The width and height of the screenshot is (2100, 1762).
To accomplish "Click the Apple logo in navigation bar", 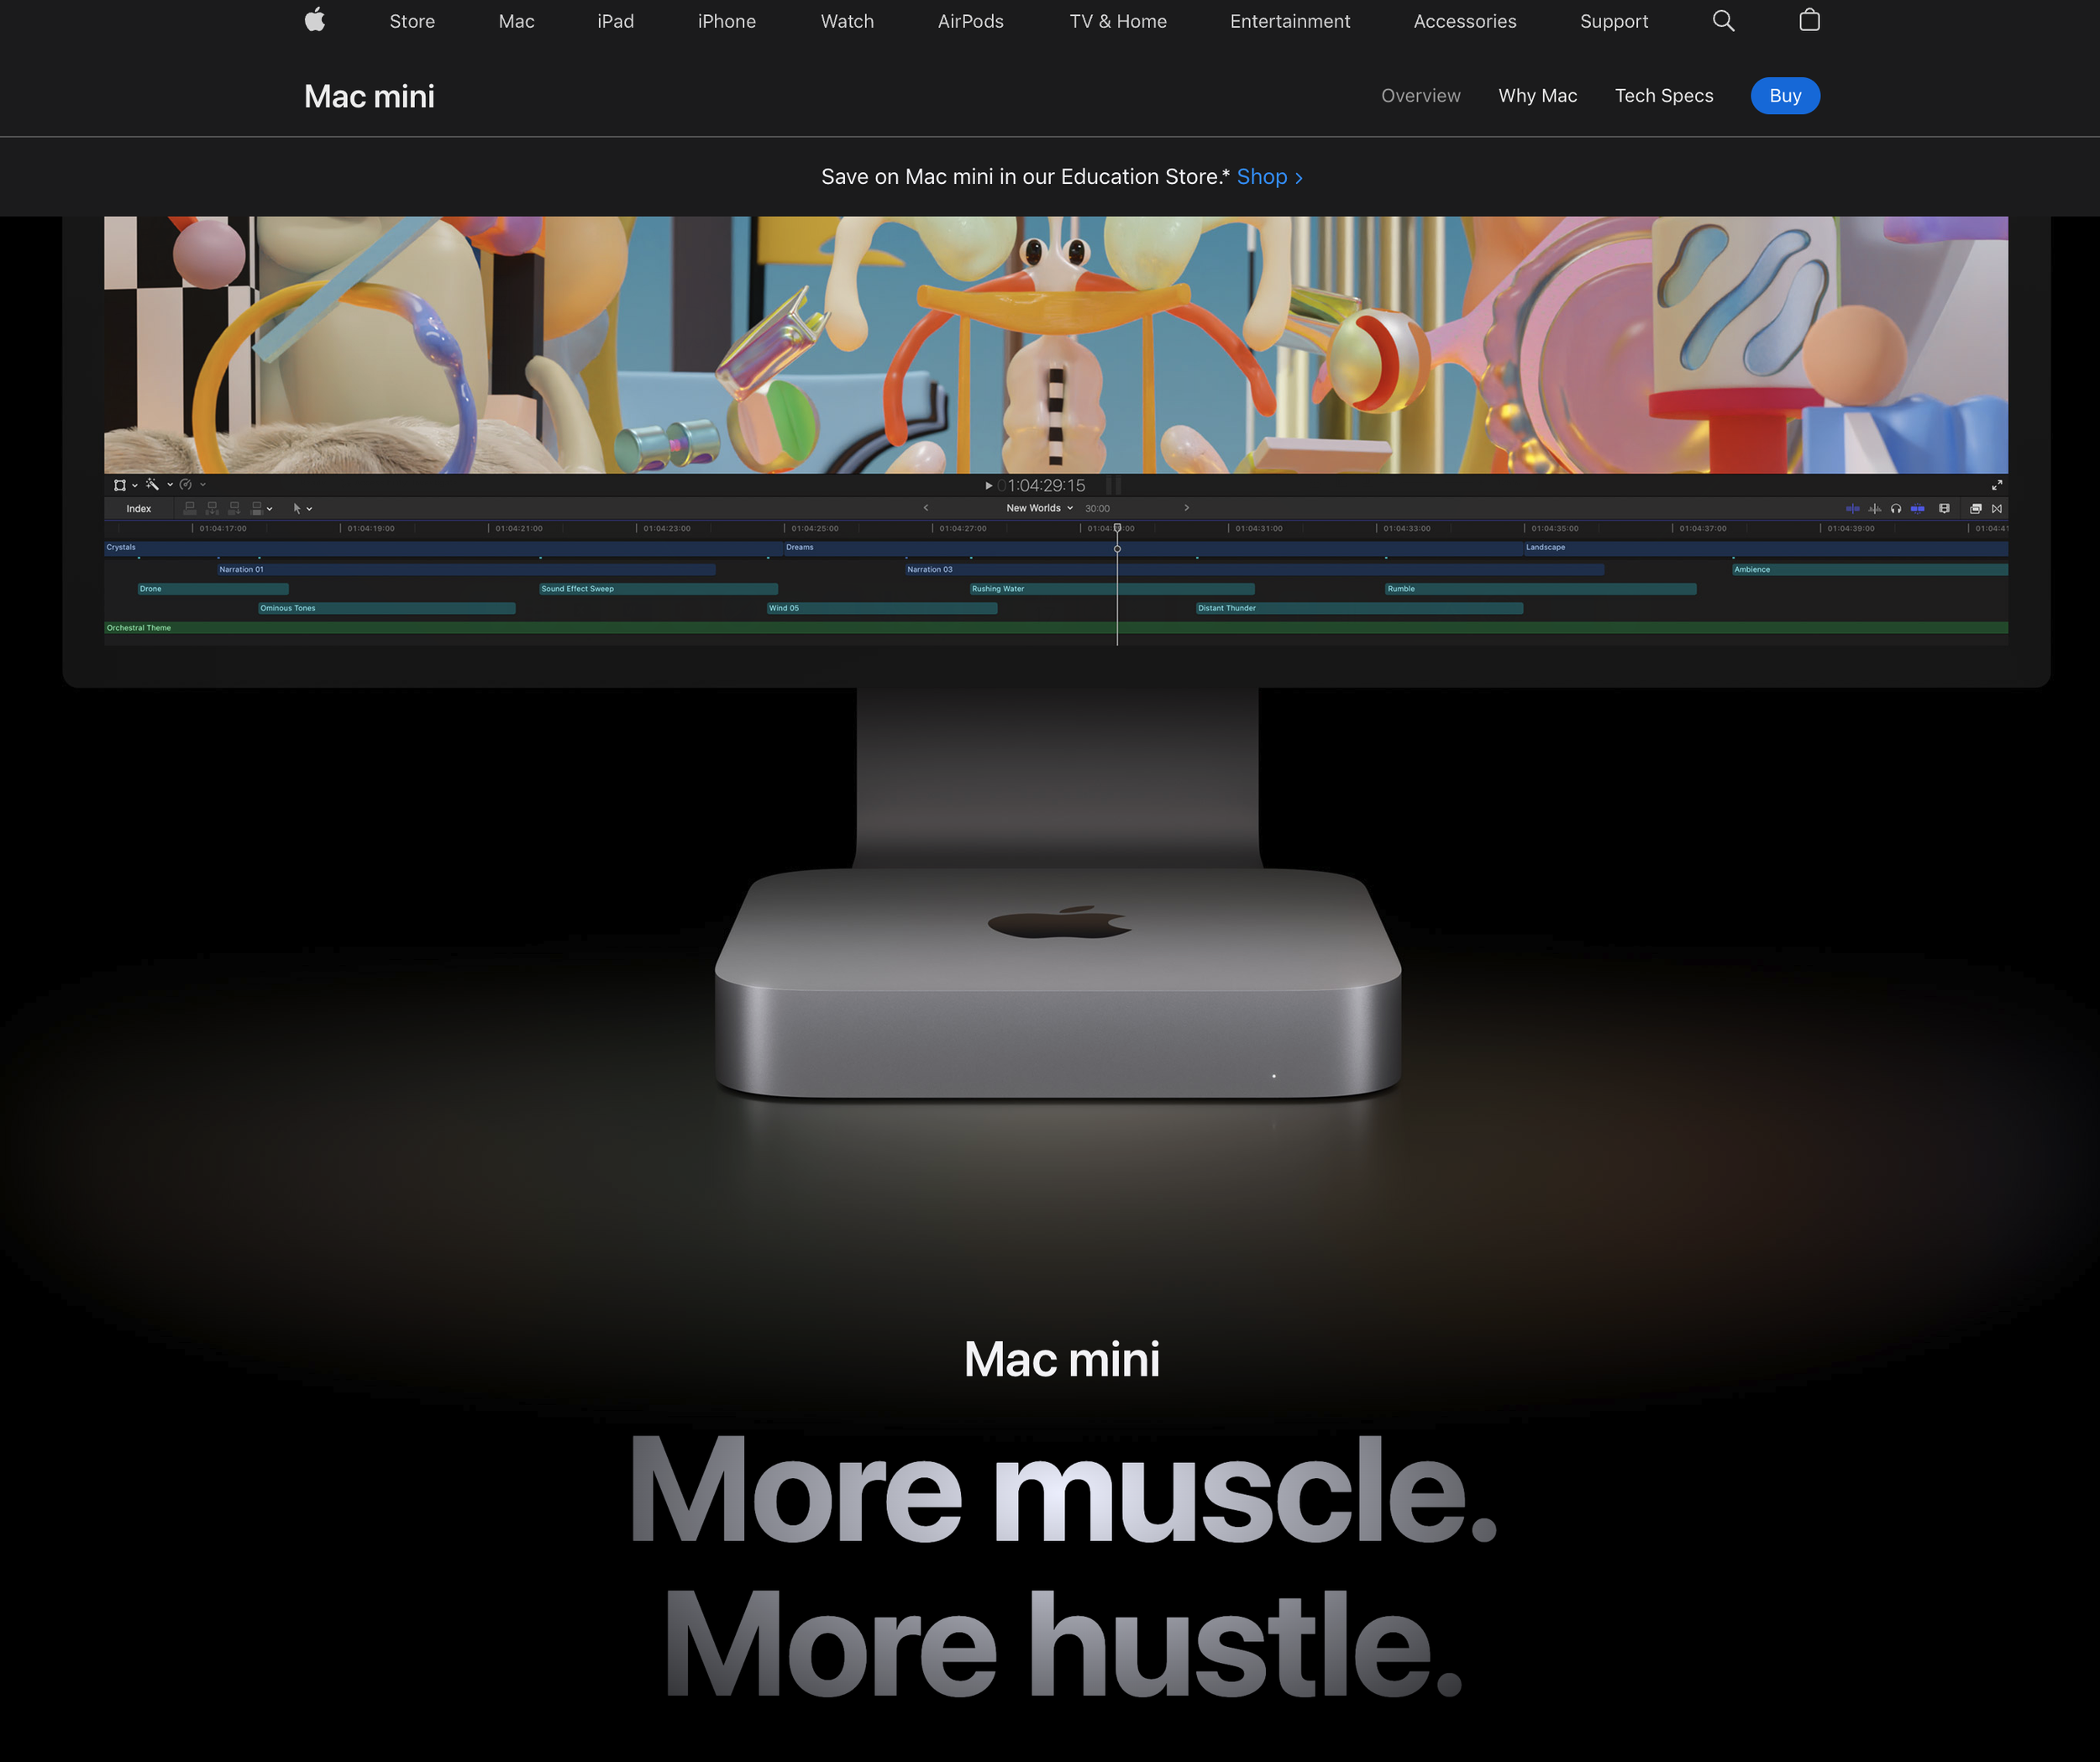I will click(x=315, y=20).
